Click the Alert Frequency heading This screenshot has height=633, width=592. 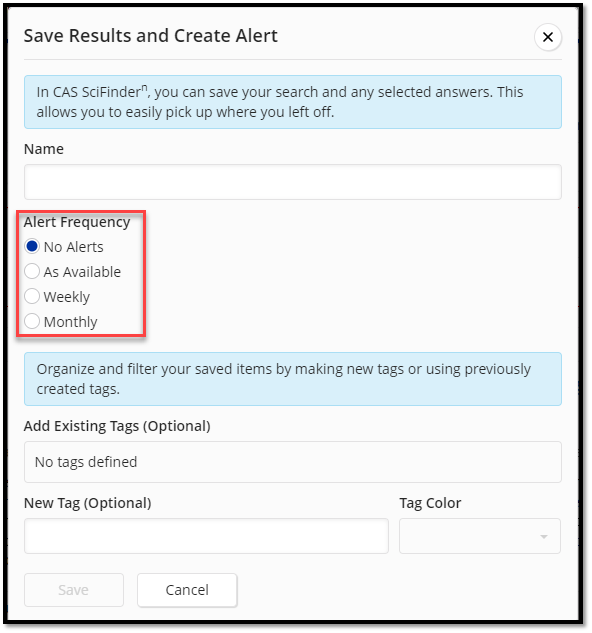pyautogui.click(x=77, y=222)
